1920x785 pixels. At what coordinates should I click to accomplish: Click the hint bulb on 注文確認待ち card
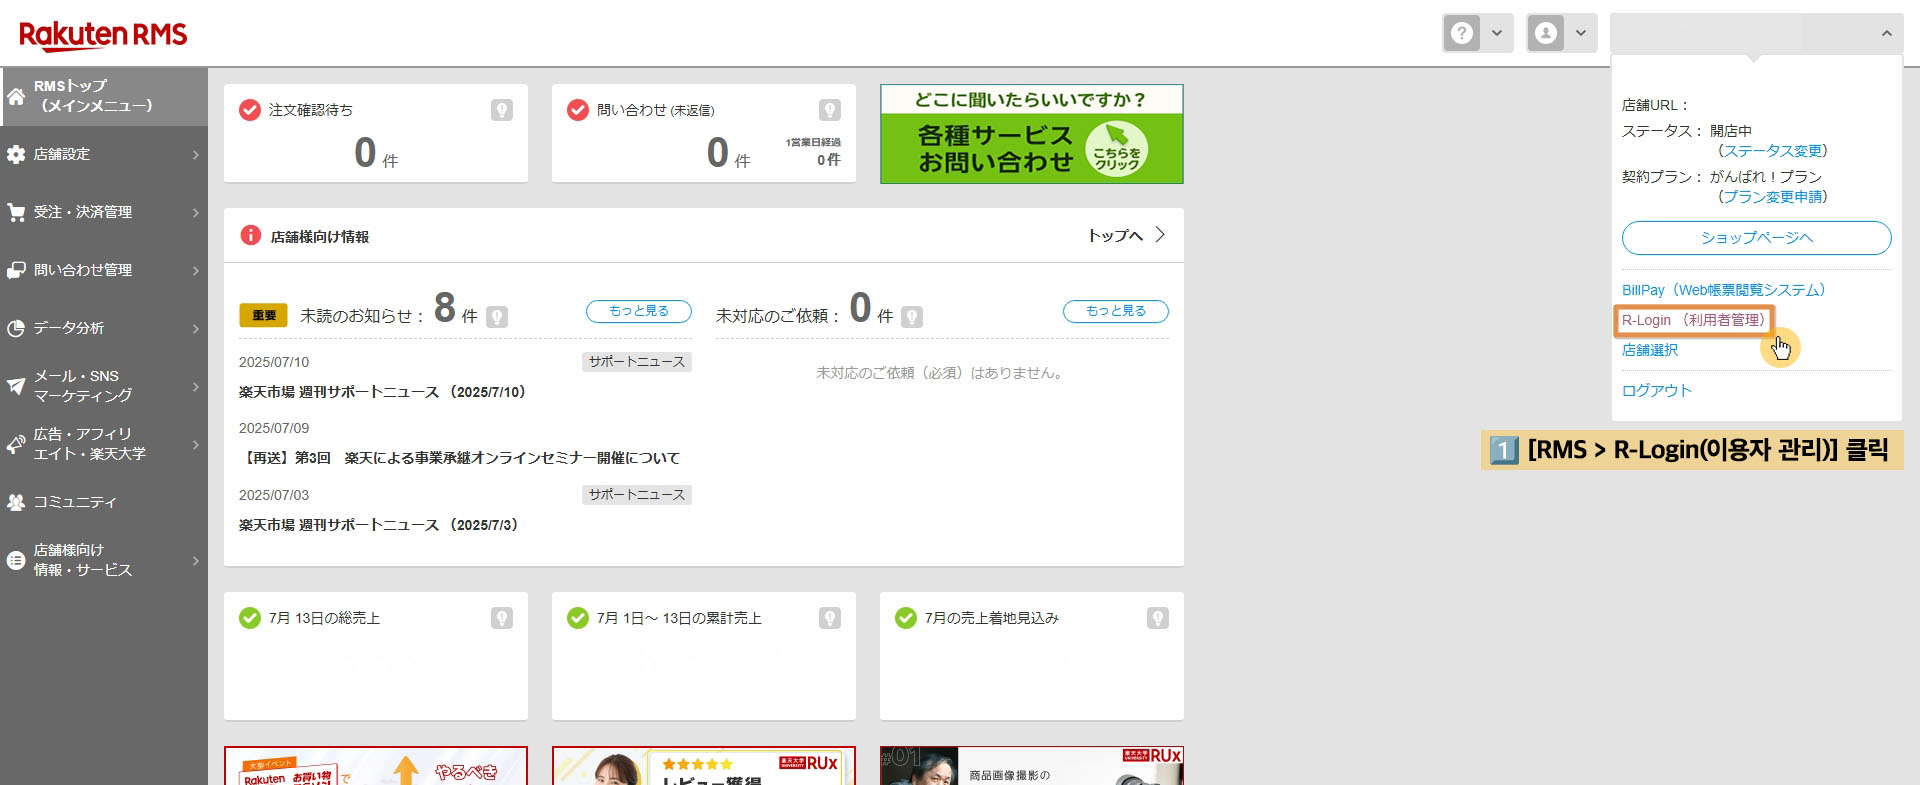pyautogui.click(x=502, y=110)
